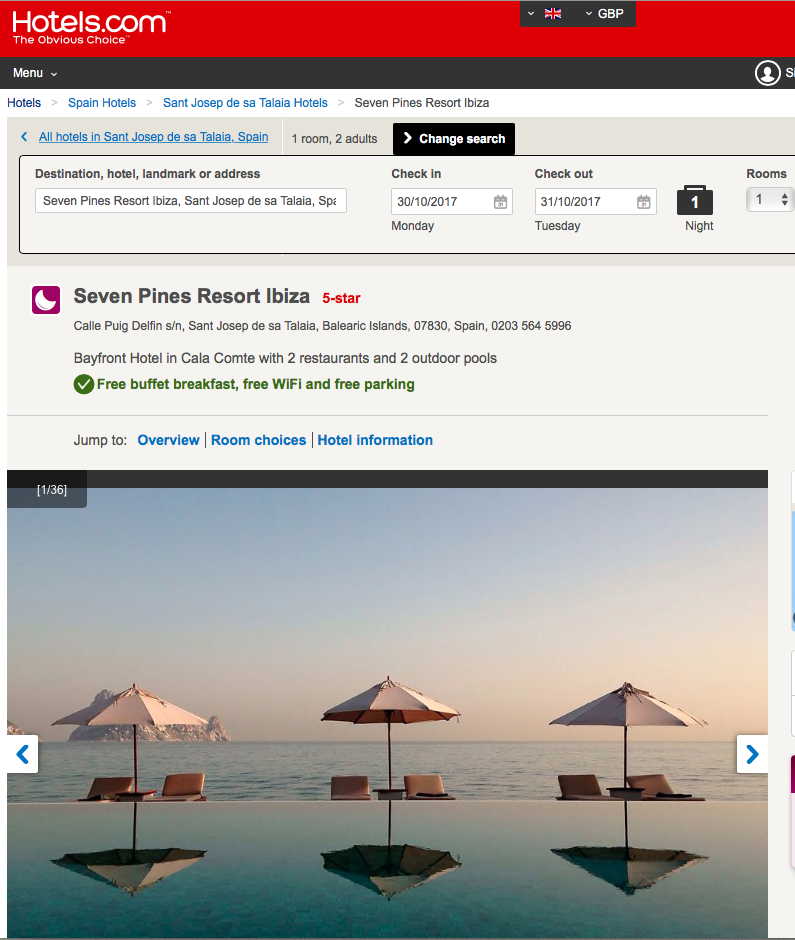Image resolution: width=795 pixels, height=940 pixels.
Task: Jump to the Overview section
Action: tap(168, 440)
